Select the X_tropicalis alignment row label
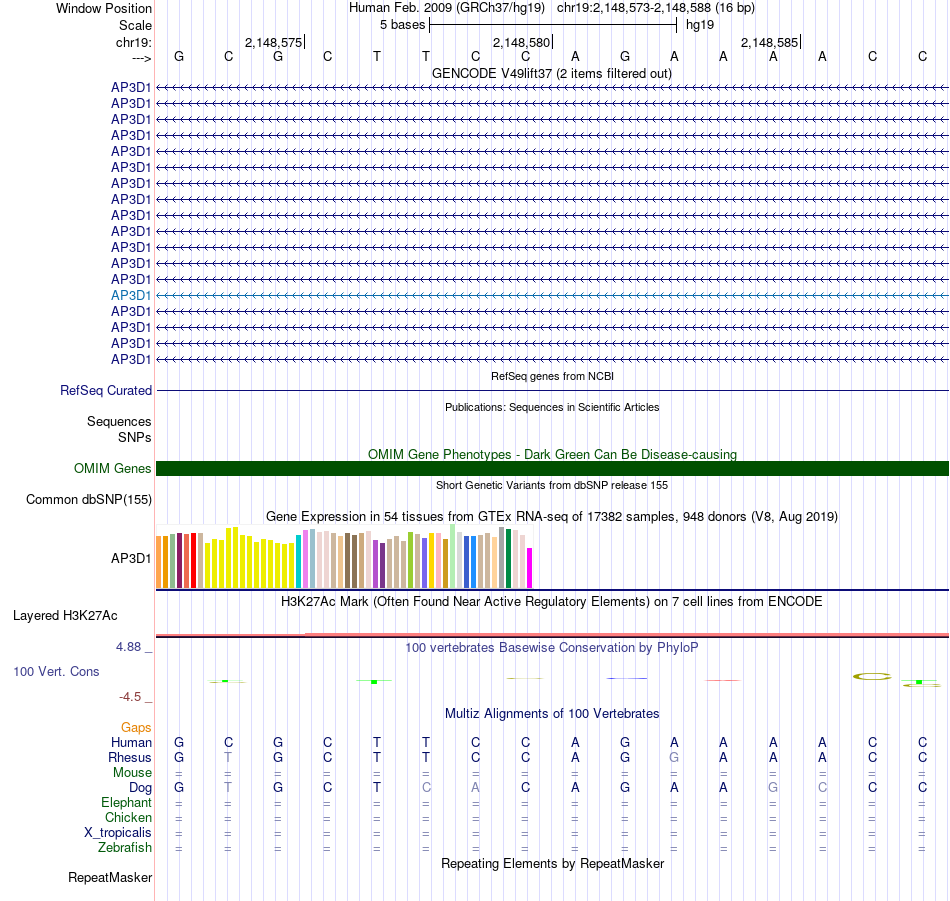This screenshot has width=950, height=901. (x=118, y=833)
